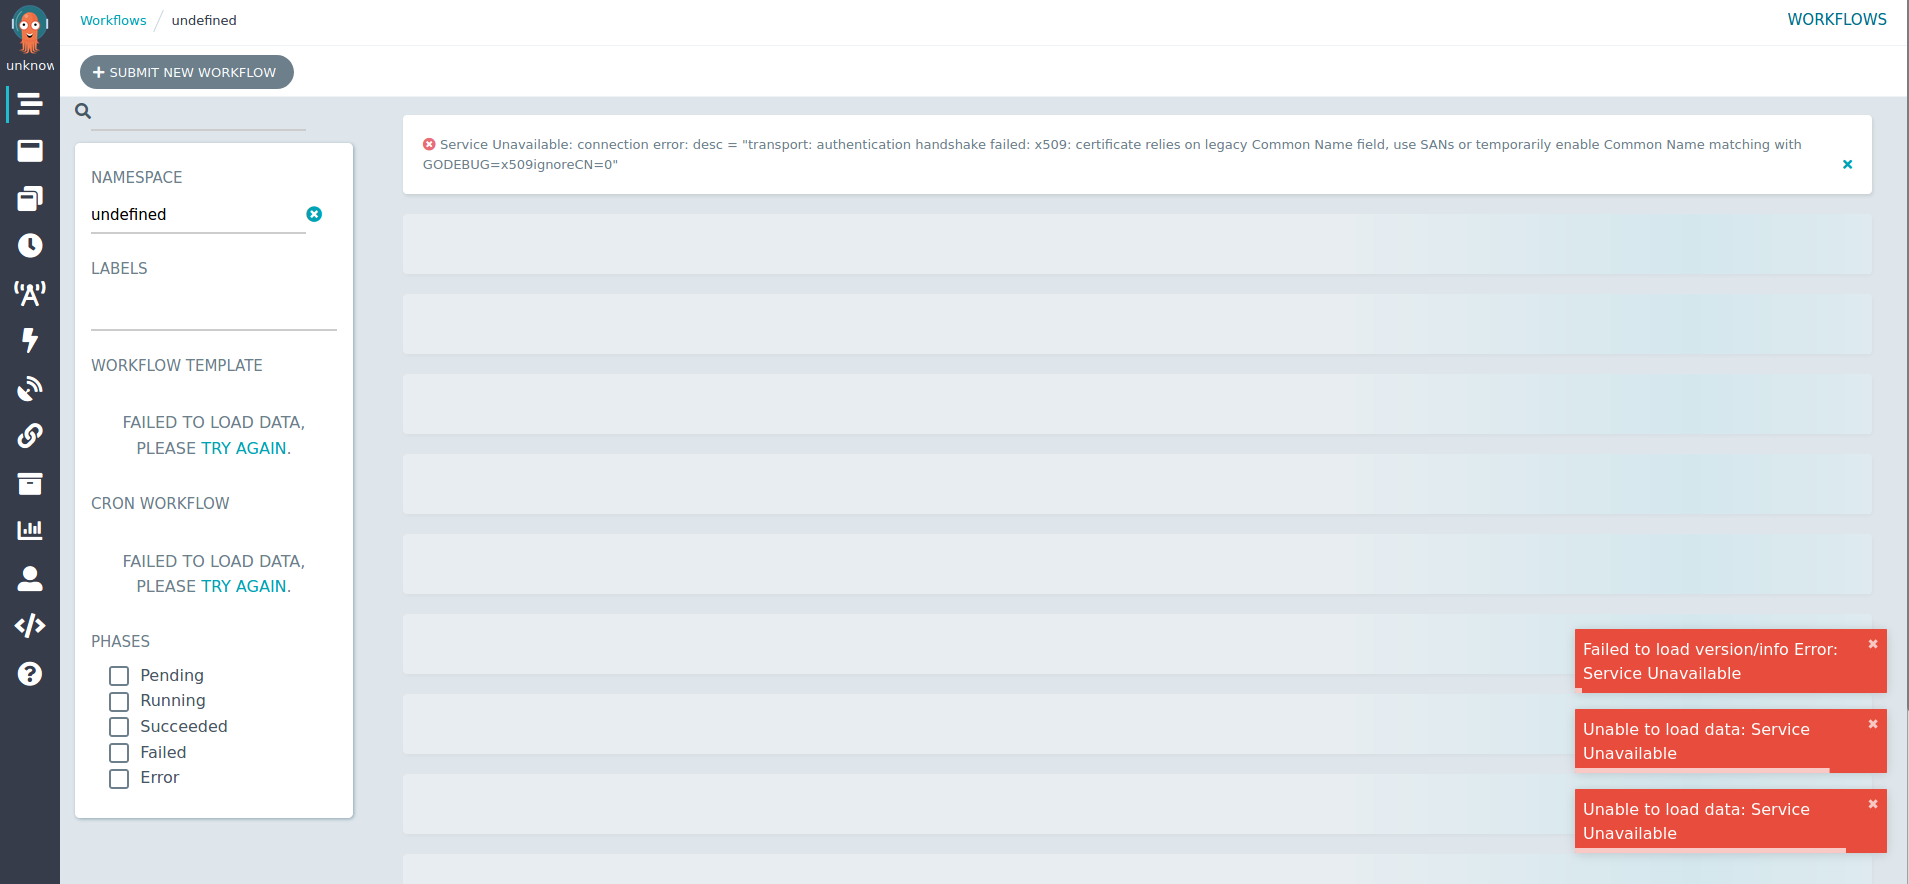The width and height of the screenshot is (1909, 884).
Task: Open User profile icon in sidebar
Action: coord(30,578)
